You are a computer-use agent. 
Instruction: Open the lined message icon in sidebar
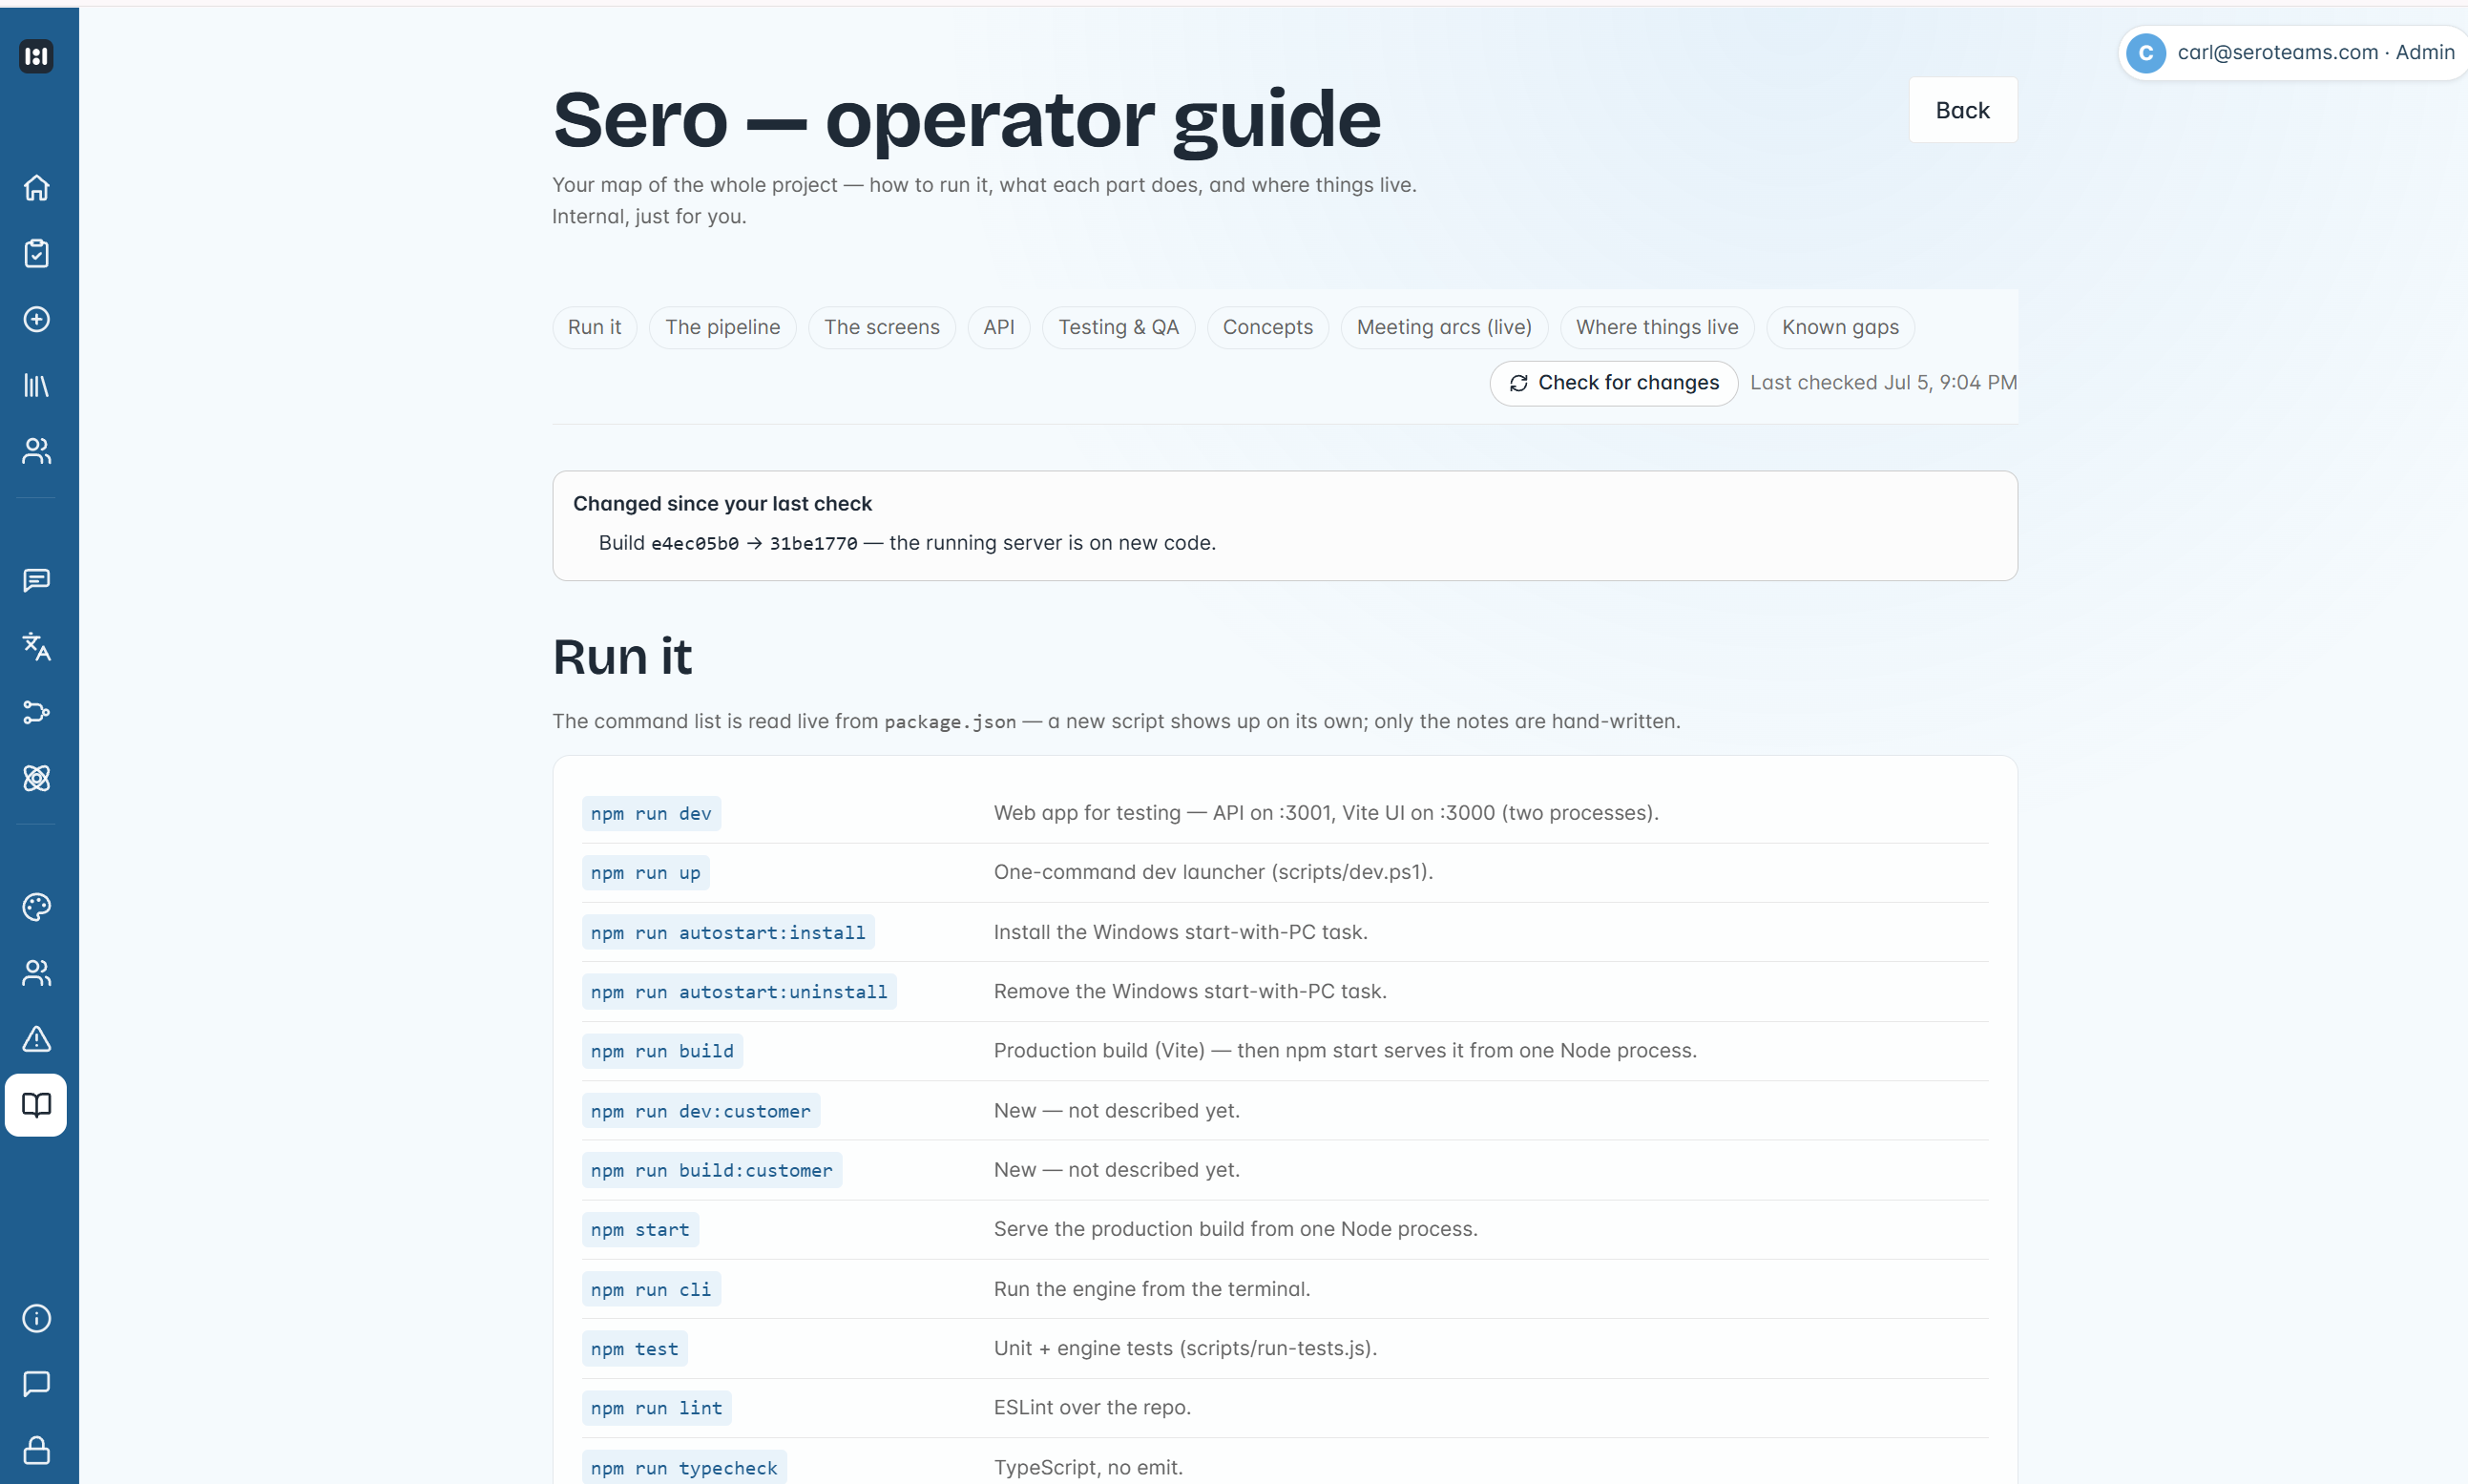36,581
